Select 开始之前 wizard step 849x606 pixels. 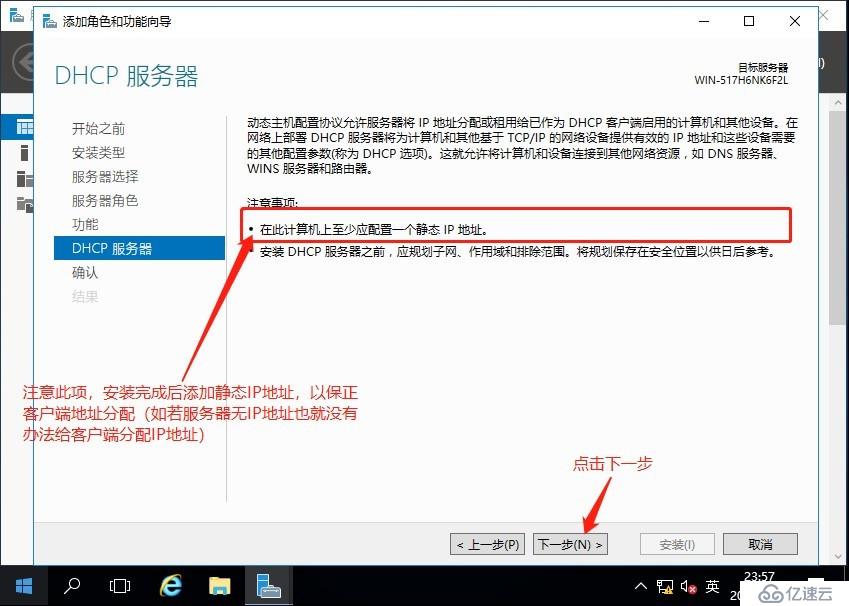pyautogui.click(x=99, y=128)
